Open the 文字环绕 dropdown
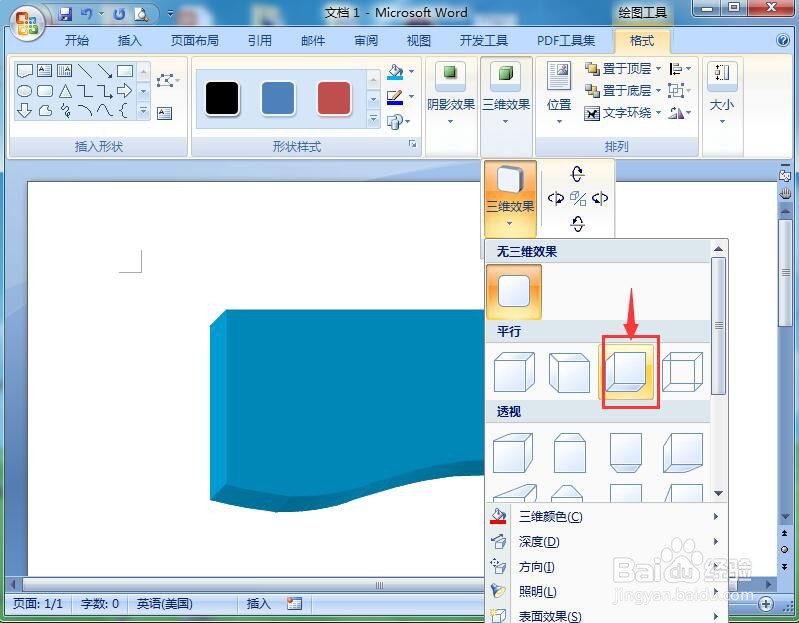The height and width of the screenshot is (623, 799). click(623, 113)
